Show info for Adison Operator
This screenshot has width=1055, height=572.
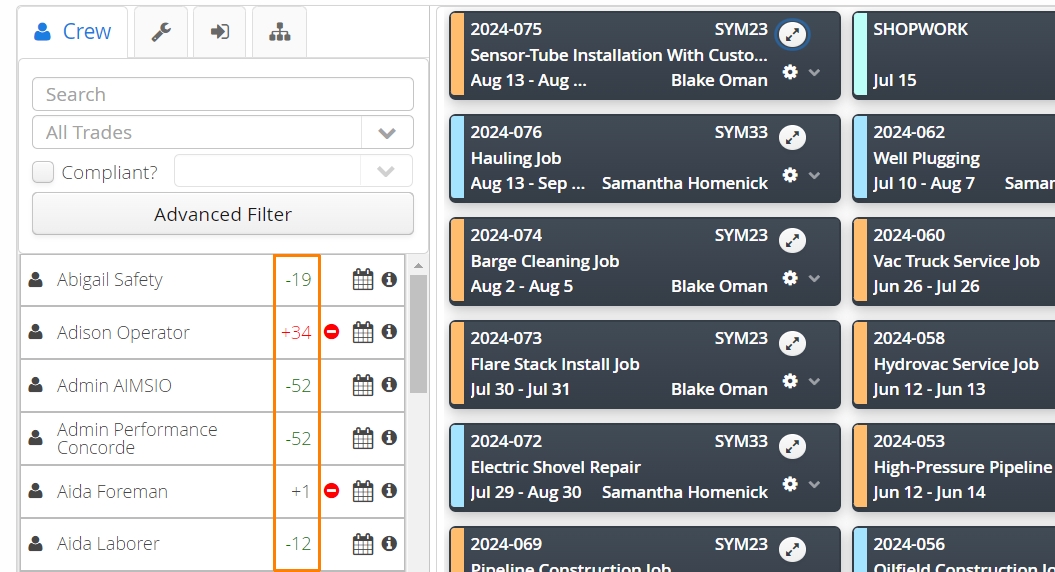coord(389,332)
